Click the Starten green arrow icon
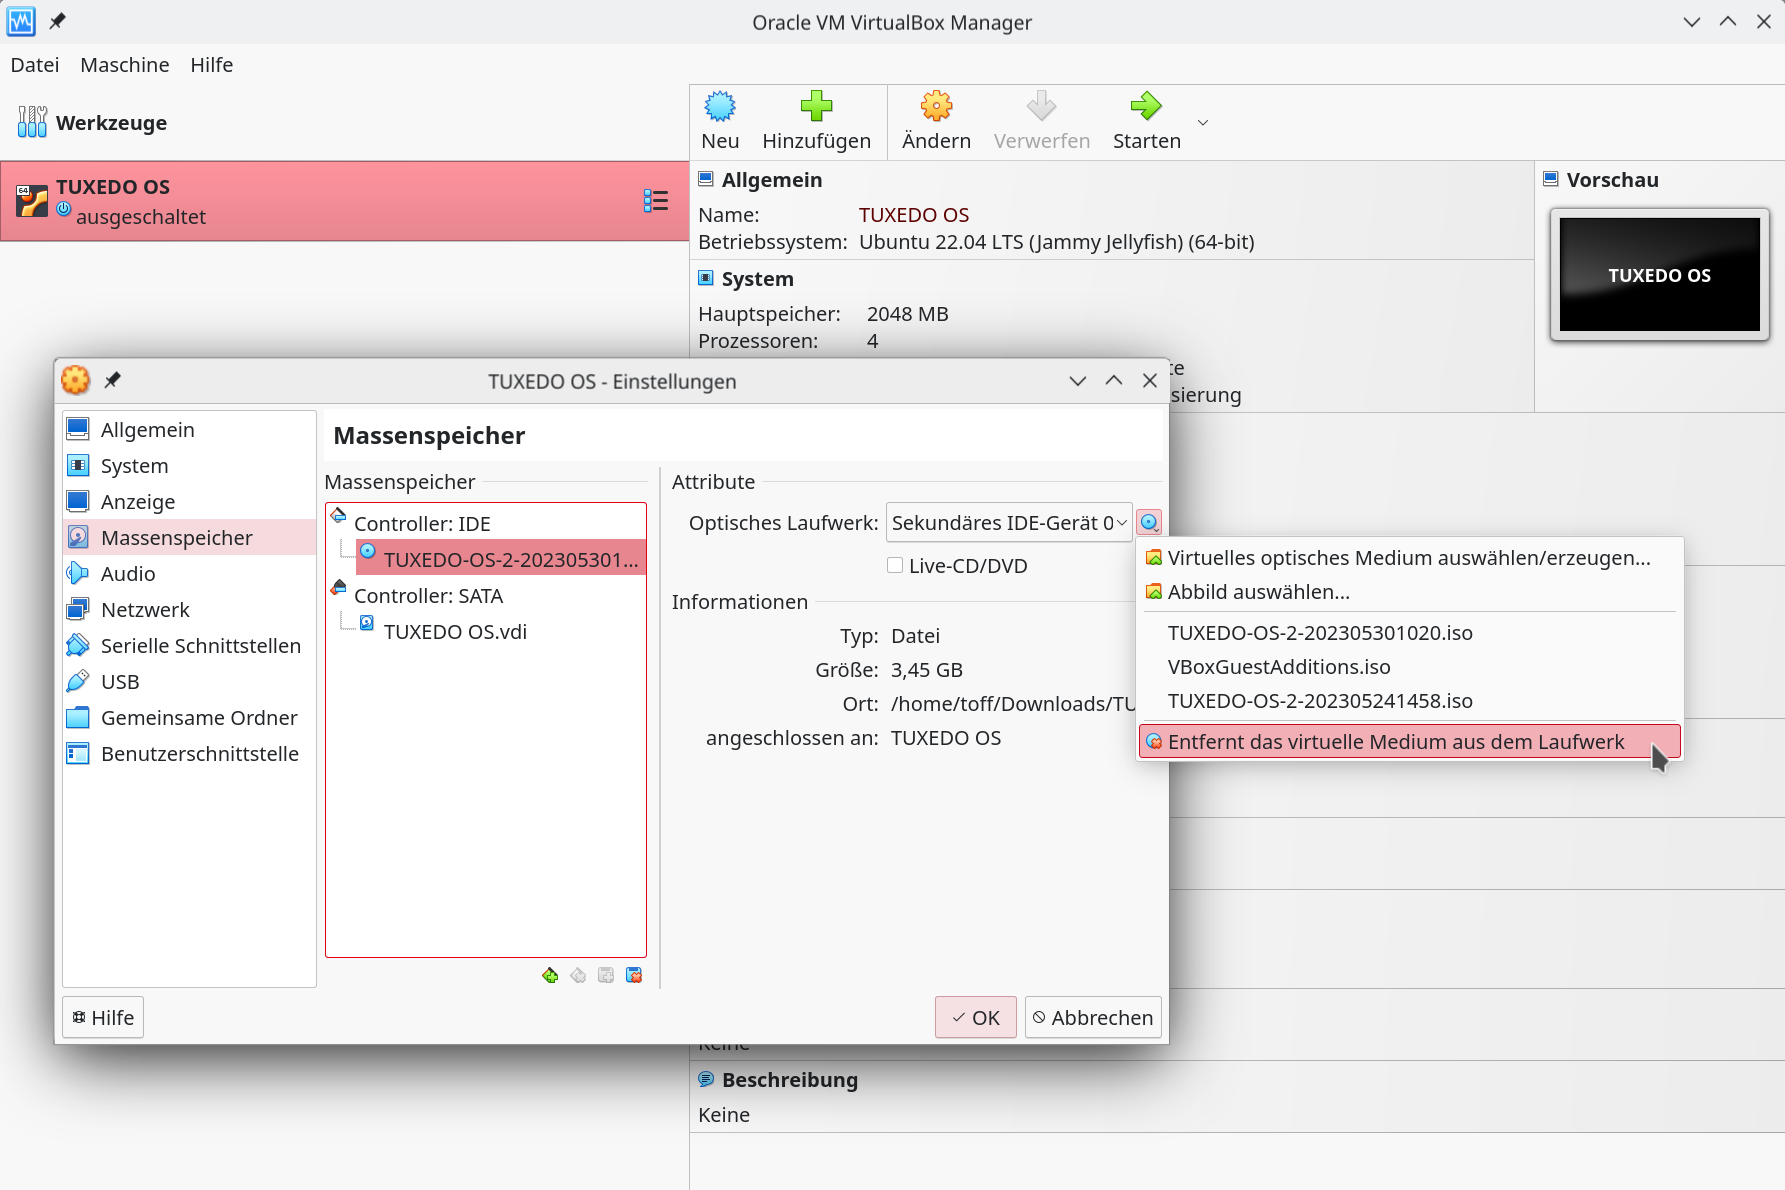 [1146, 106]
